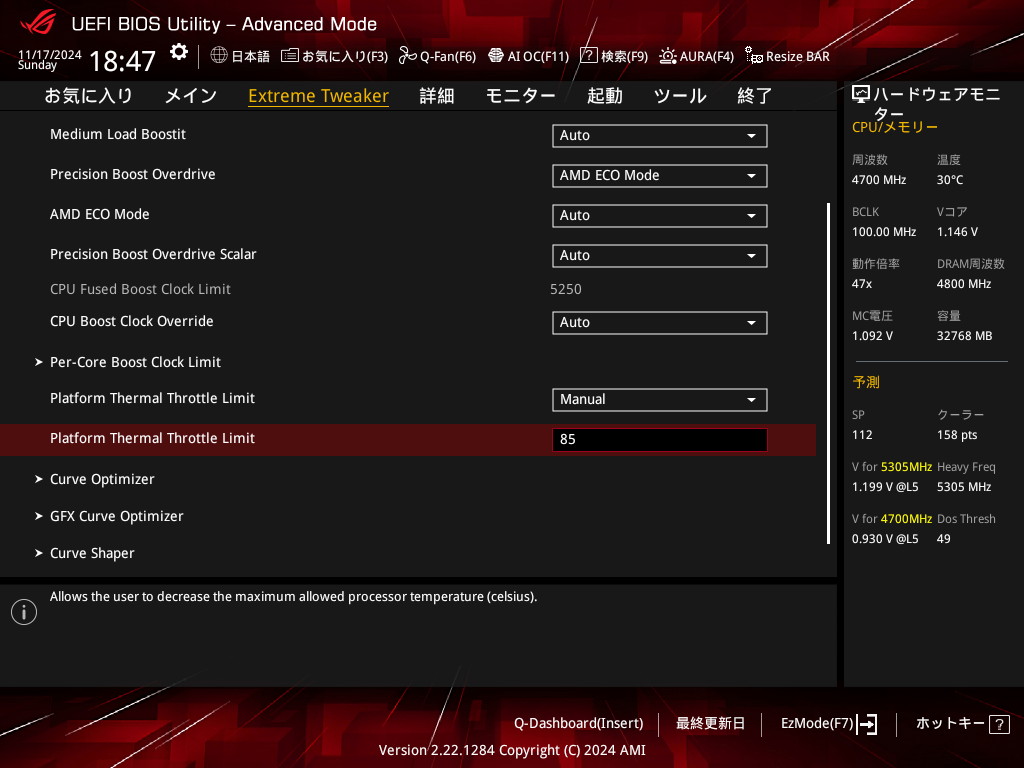Open Q-Fan control fan icon
The image size is (1024, 768).
point(408,56)
